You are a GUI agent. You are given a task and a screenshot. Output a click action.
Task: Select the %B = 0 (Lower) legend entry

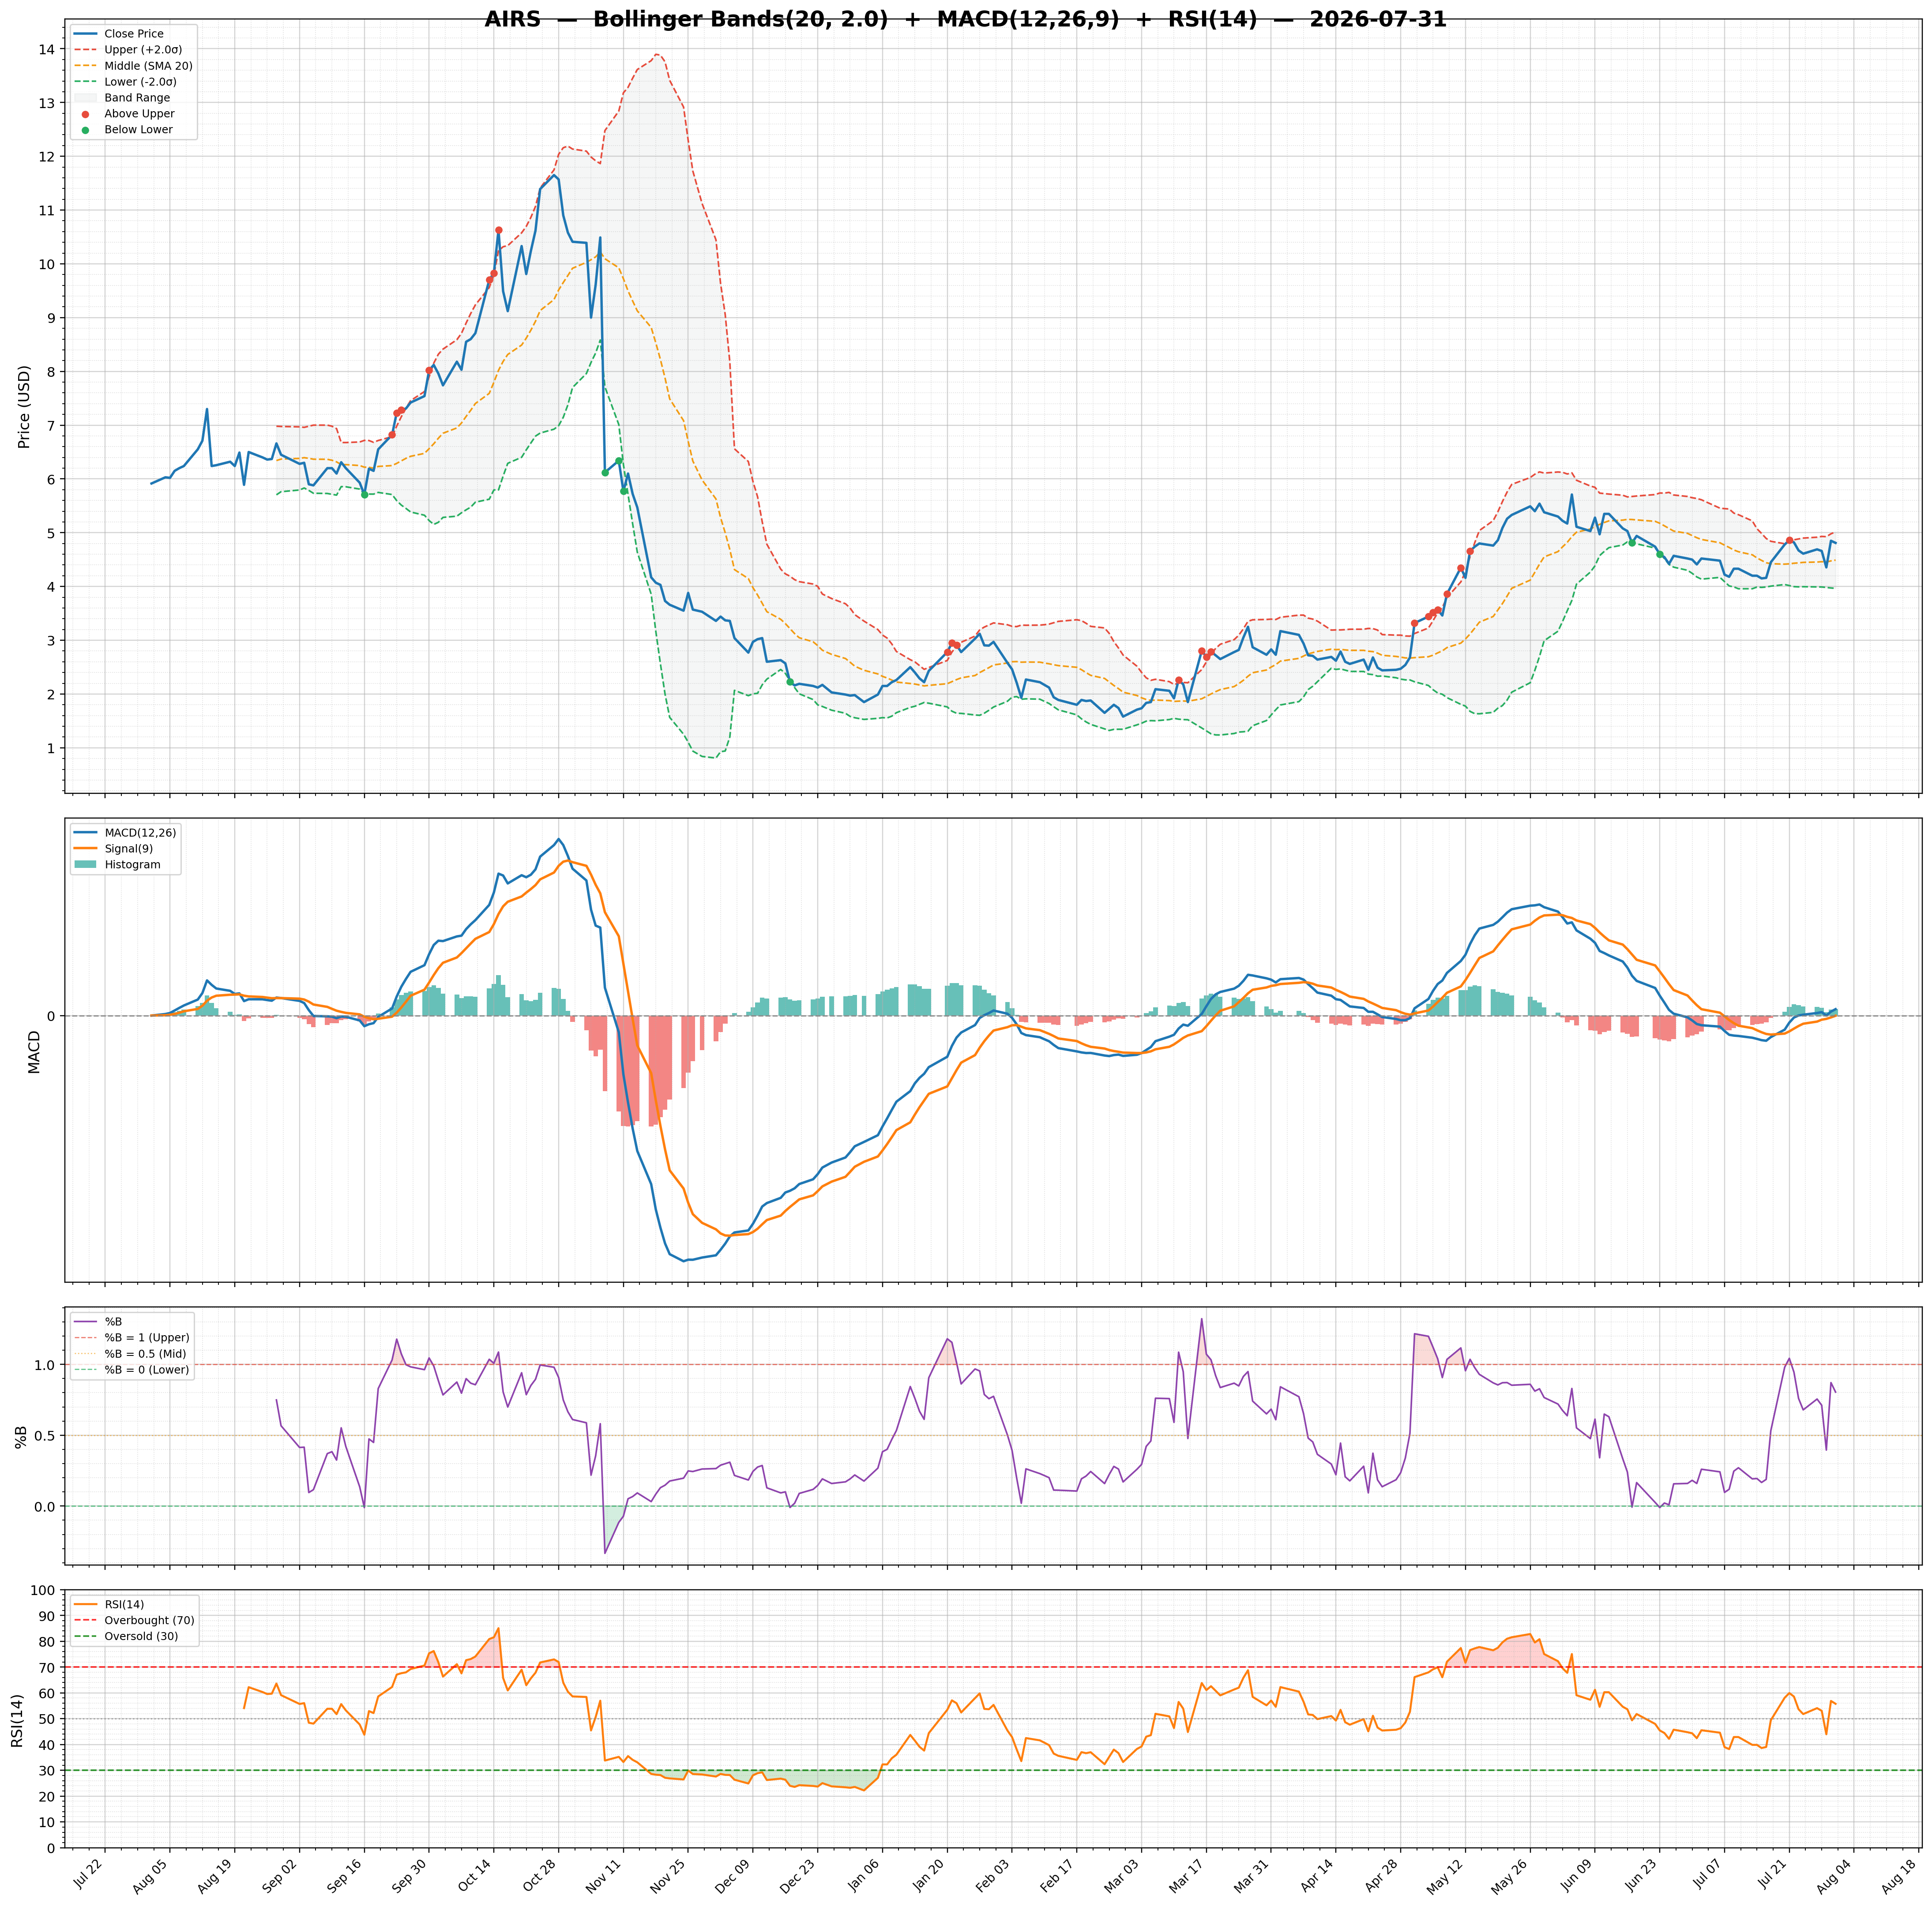pyautogui.click(x=132, y=1370)
